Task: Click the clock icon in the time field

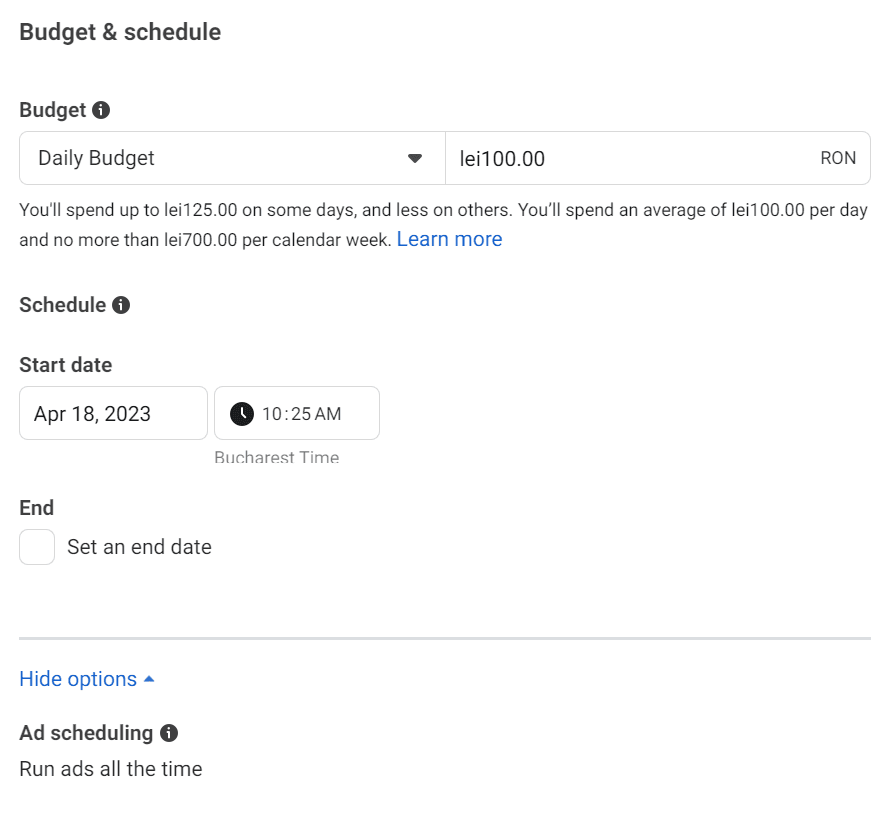Action: (x=240, y=412)
